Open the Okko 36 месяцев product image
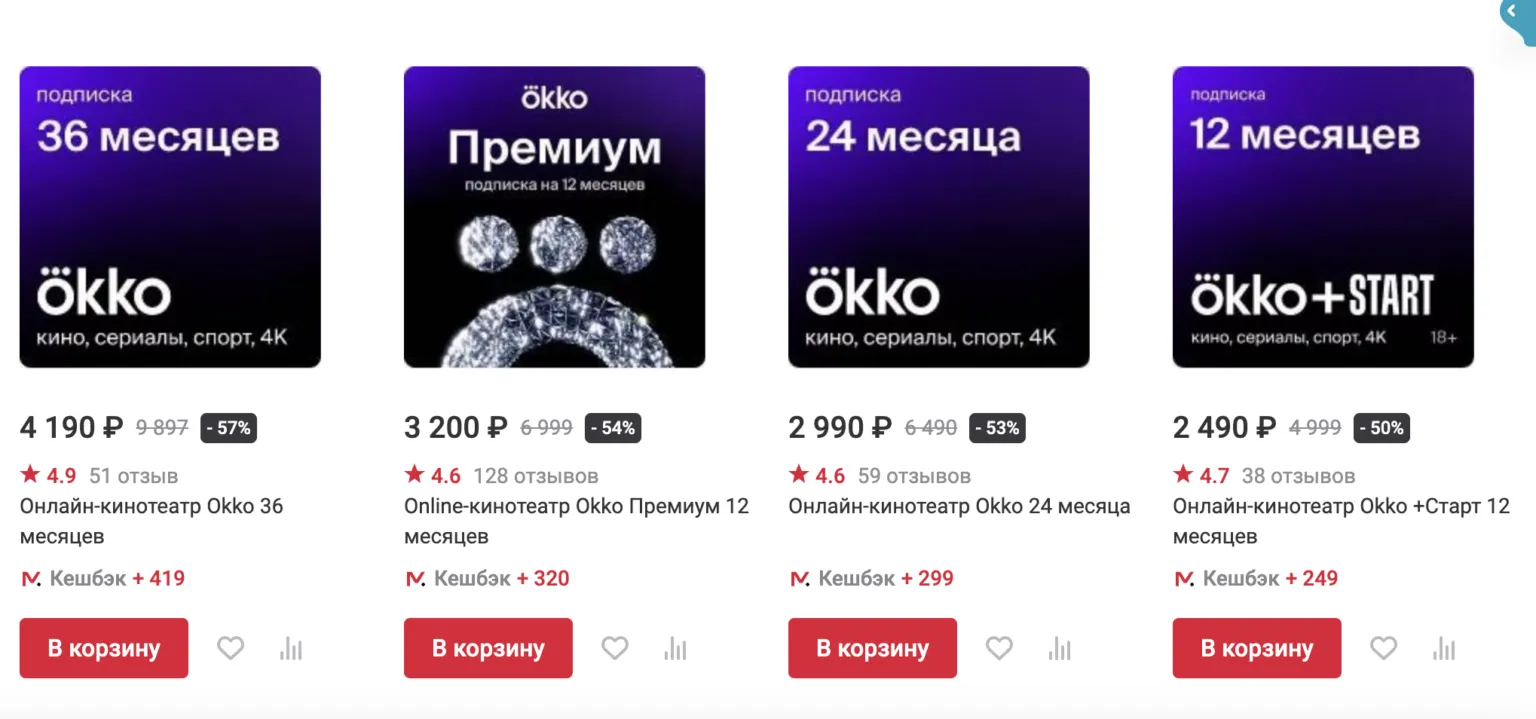The image size is (1536, 719). point(170,217)
